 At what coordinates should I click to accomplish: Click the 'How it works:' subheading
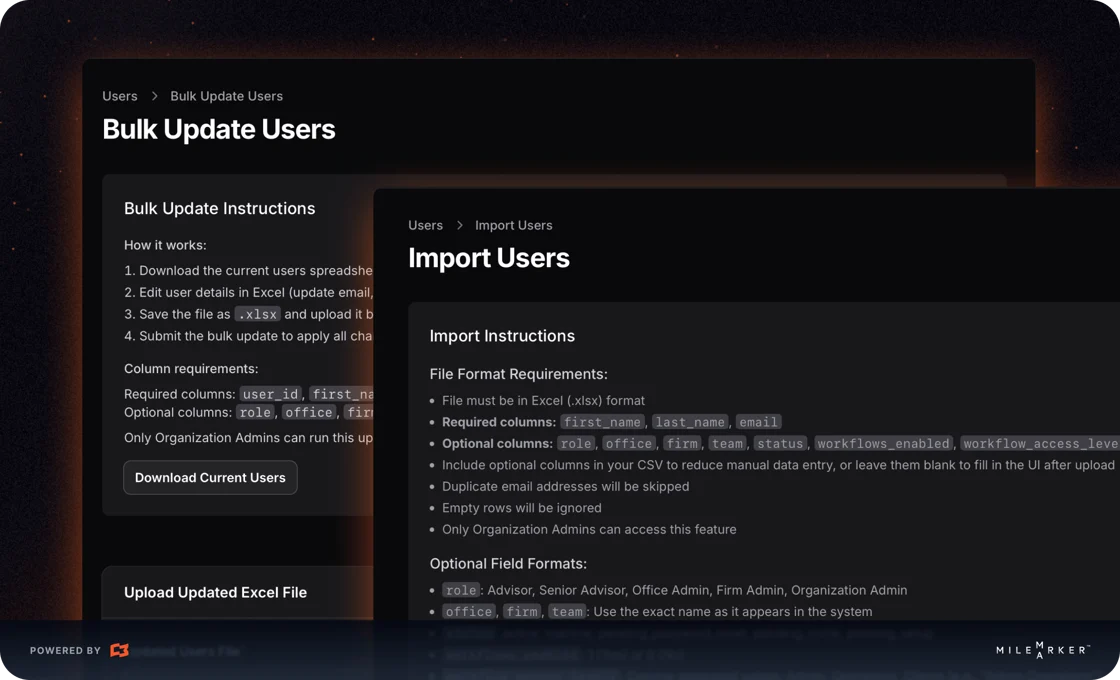[x=165, y=245]
